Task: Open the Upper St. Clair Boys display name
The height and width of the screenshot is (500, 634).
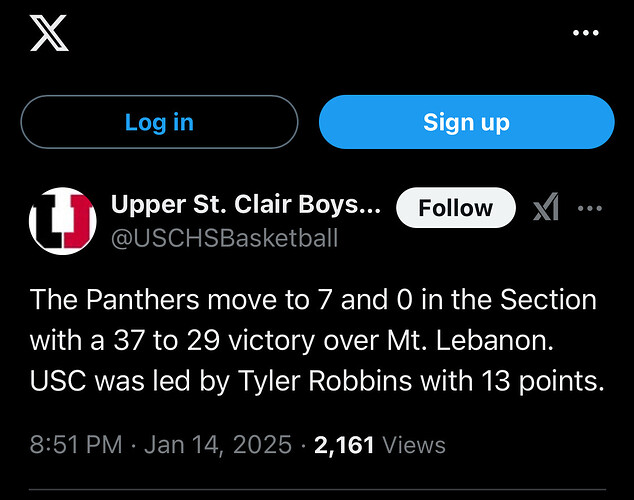Action: click(246, 205)
